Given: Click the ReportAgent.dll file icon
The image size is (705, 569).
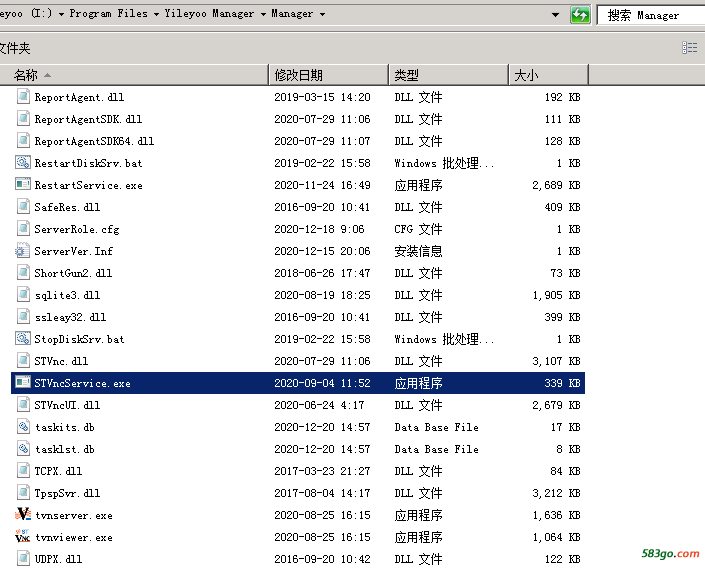Looking at the screenshot, I should 23,97.
